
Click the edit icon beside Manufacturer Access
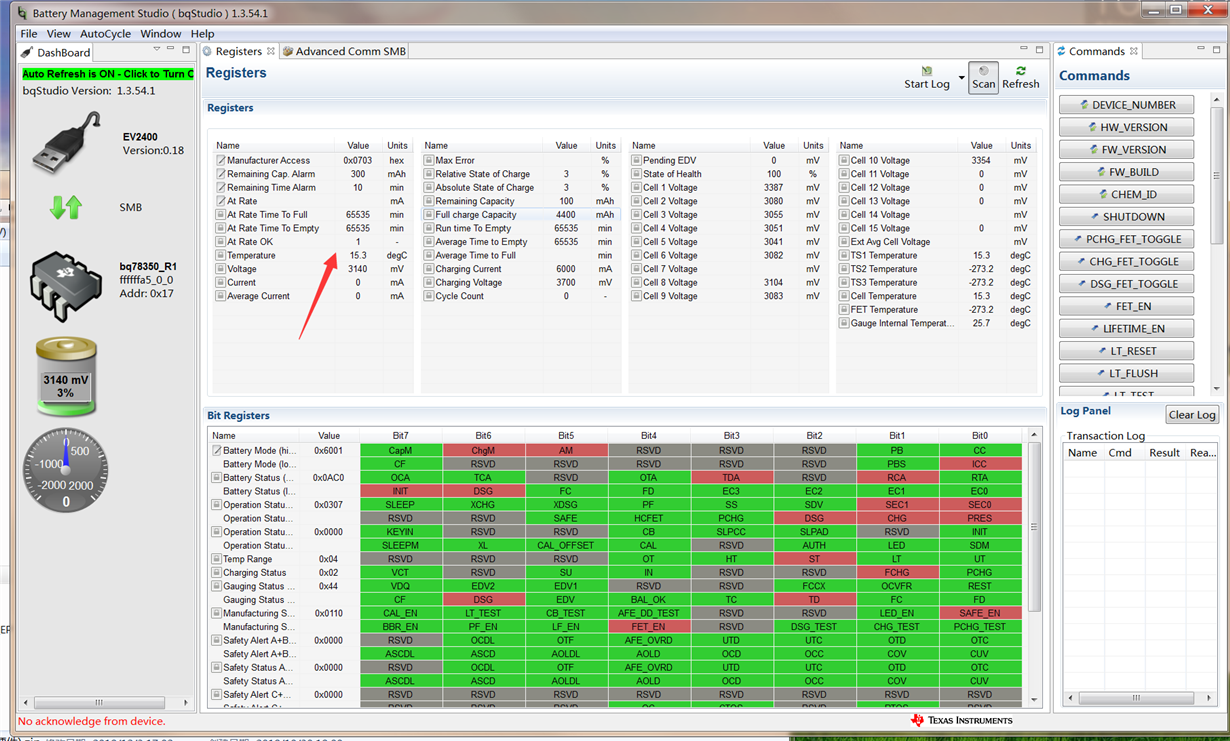(221, 160)
